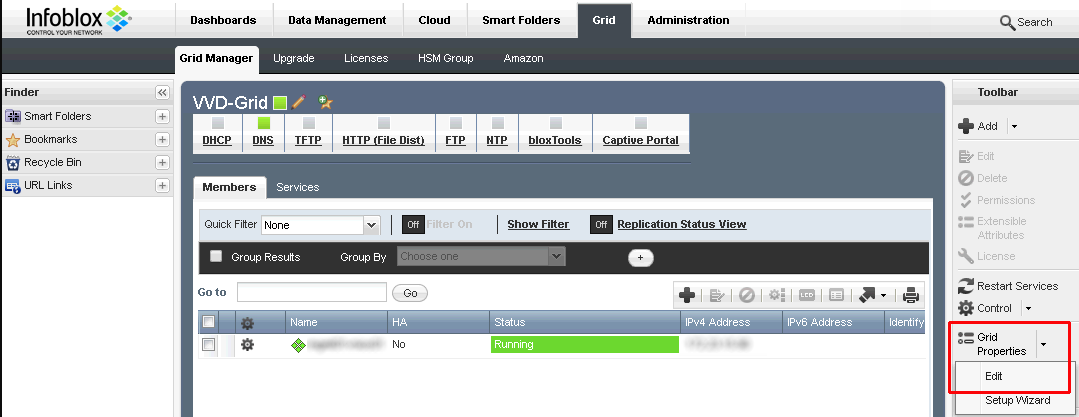The height and width of the screenshot is (417, 1079).
Task: Open the Cloud tab
Action: 434,21
